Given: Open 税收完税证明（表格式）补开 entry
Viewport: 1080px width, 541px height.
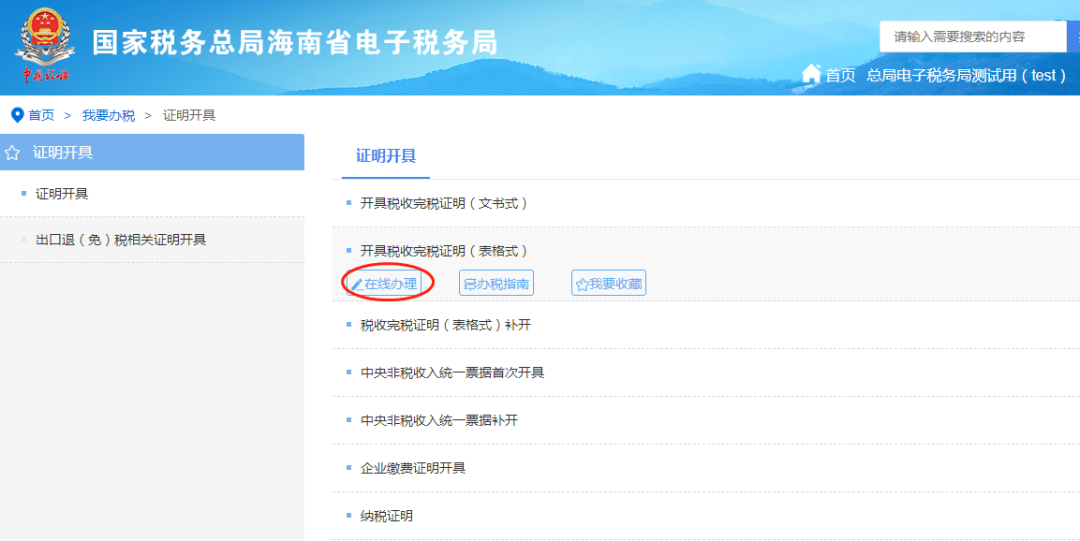Looking at the screenshot, I should click(446, 325).
